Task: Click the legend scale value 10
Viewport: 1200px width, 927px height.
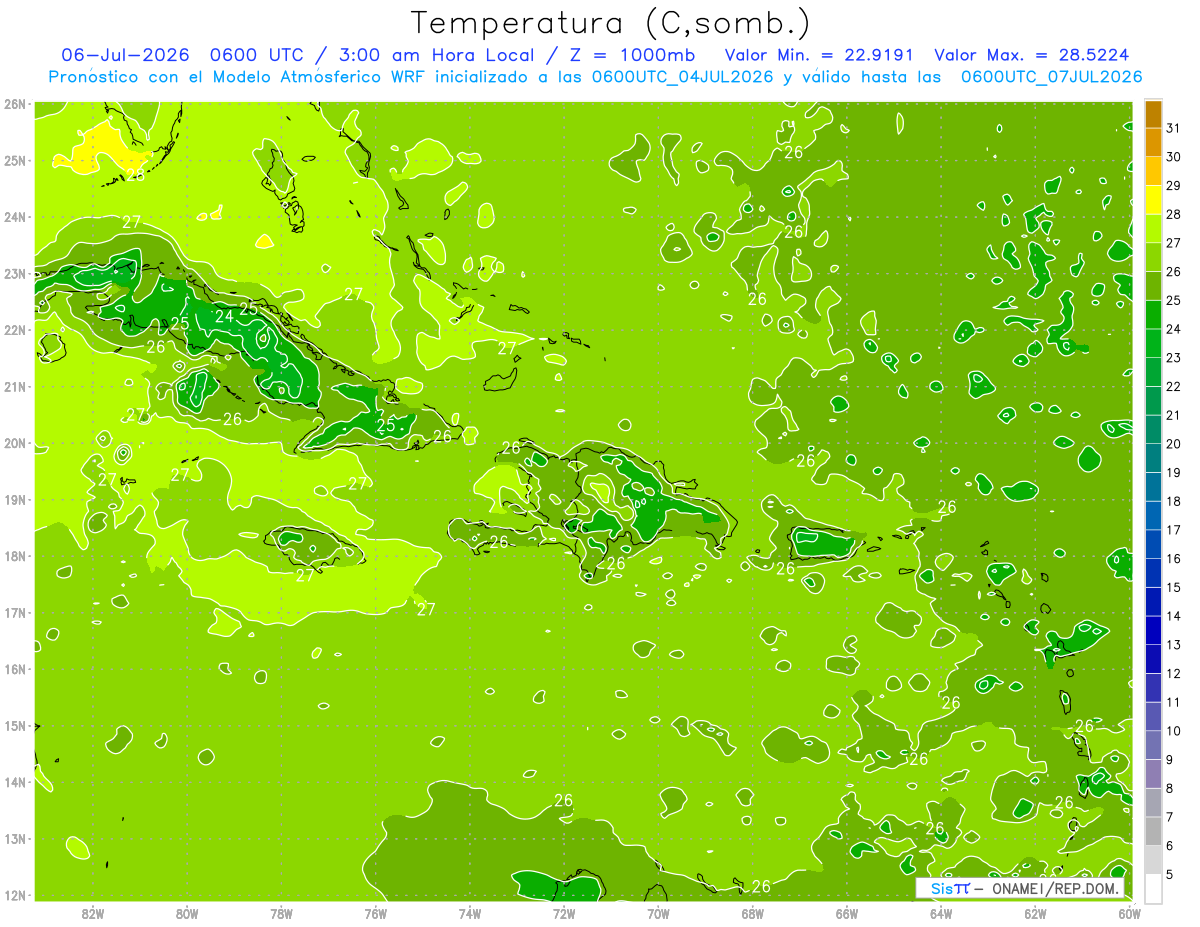Action: (x=1173, y=731)
